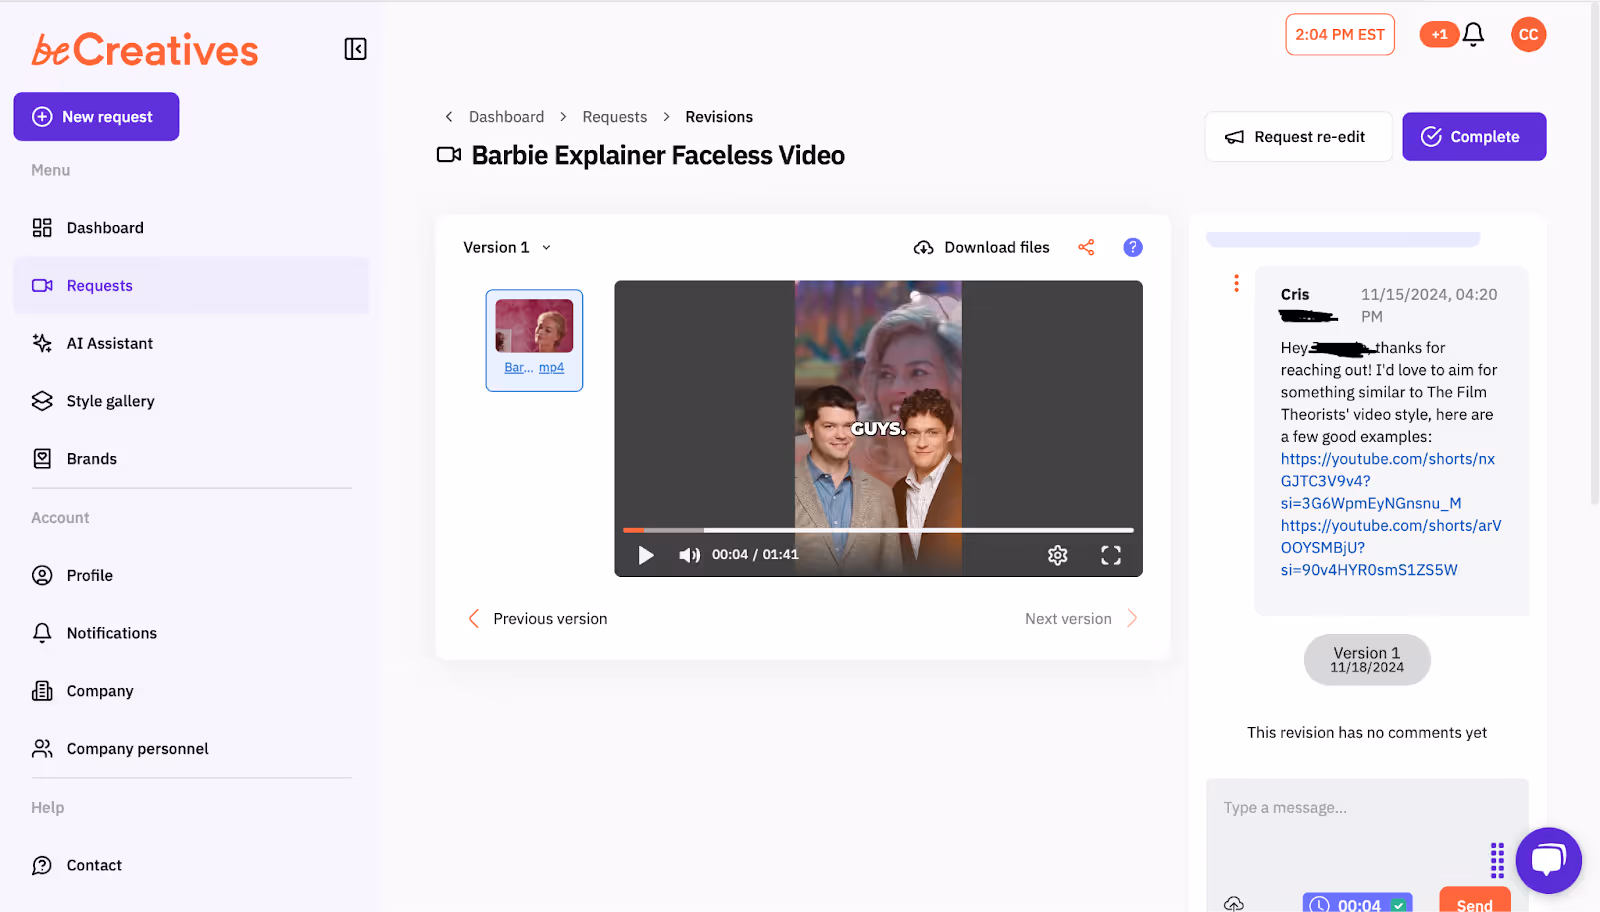Send the message
This screenshot has height=912, width=1600.
click(x=1475, y=900)
